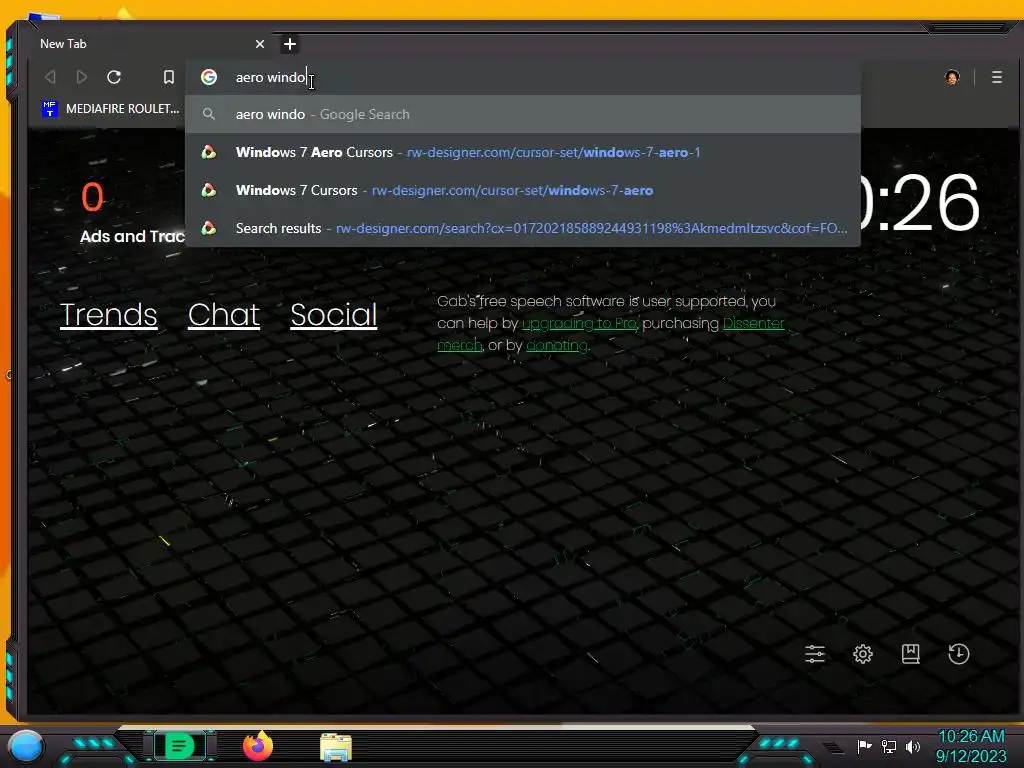The width and height of the screenshot is (1024, 768).
Task: Click the browser forward arrow
Action: point(82,77)
